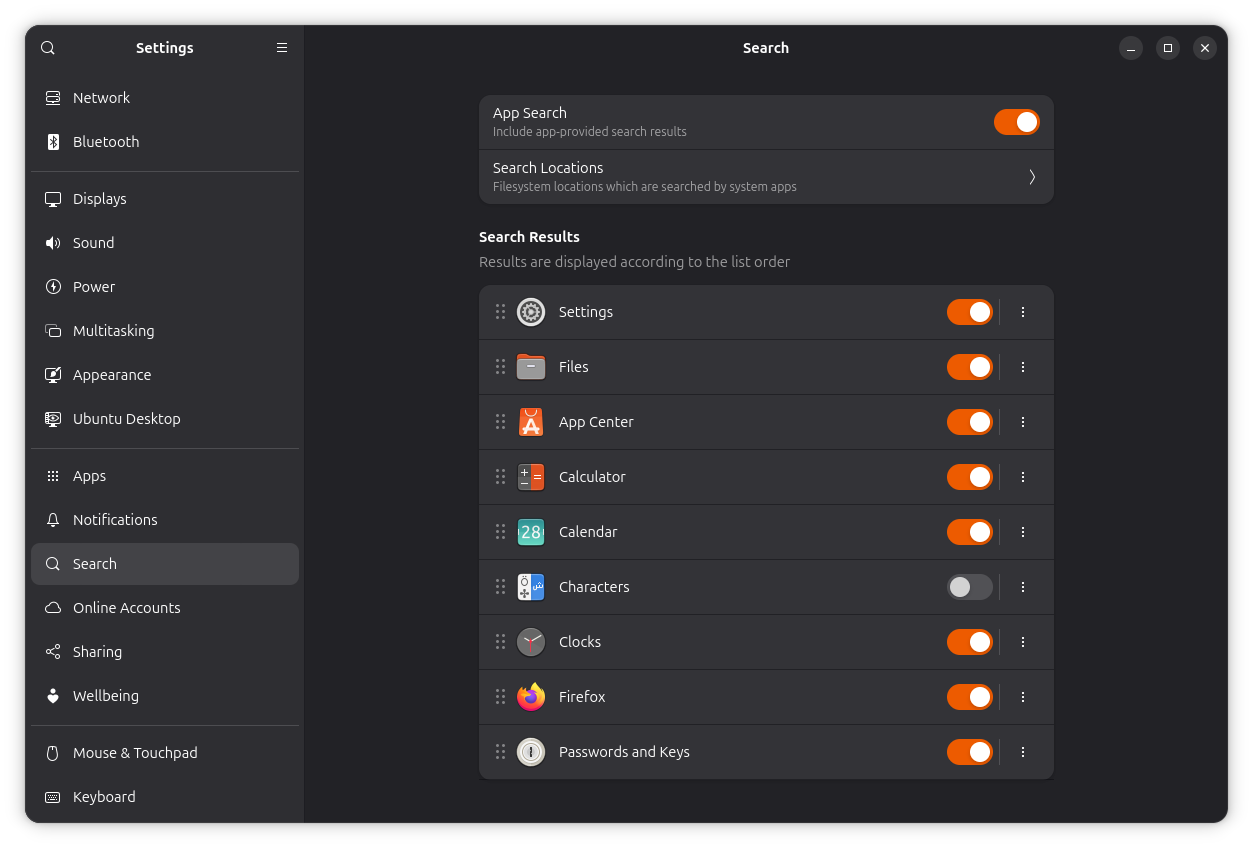Click the Bluetooth sidebar icon
This screenshot has width=1253, height=848.
pos(53,142)
